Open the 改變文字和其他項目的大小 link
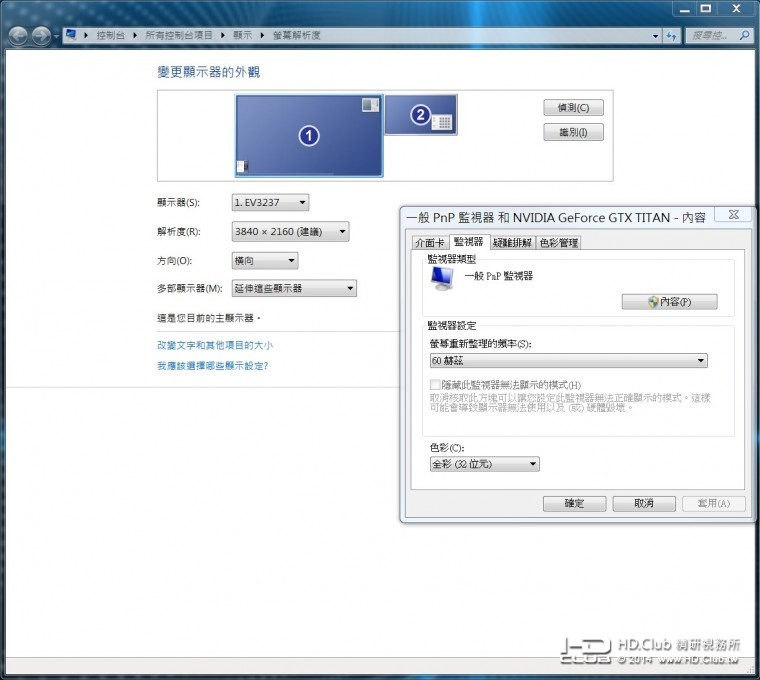The width and height of the screenshot is (760, 680). point(214,345)
